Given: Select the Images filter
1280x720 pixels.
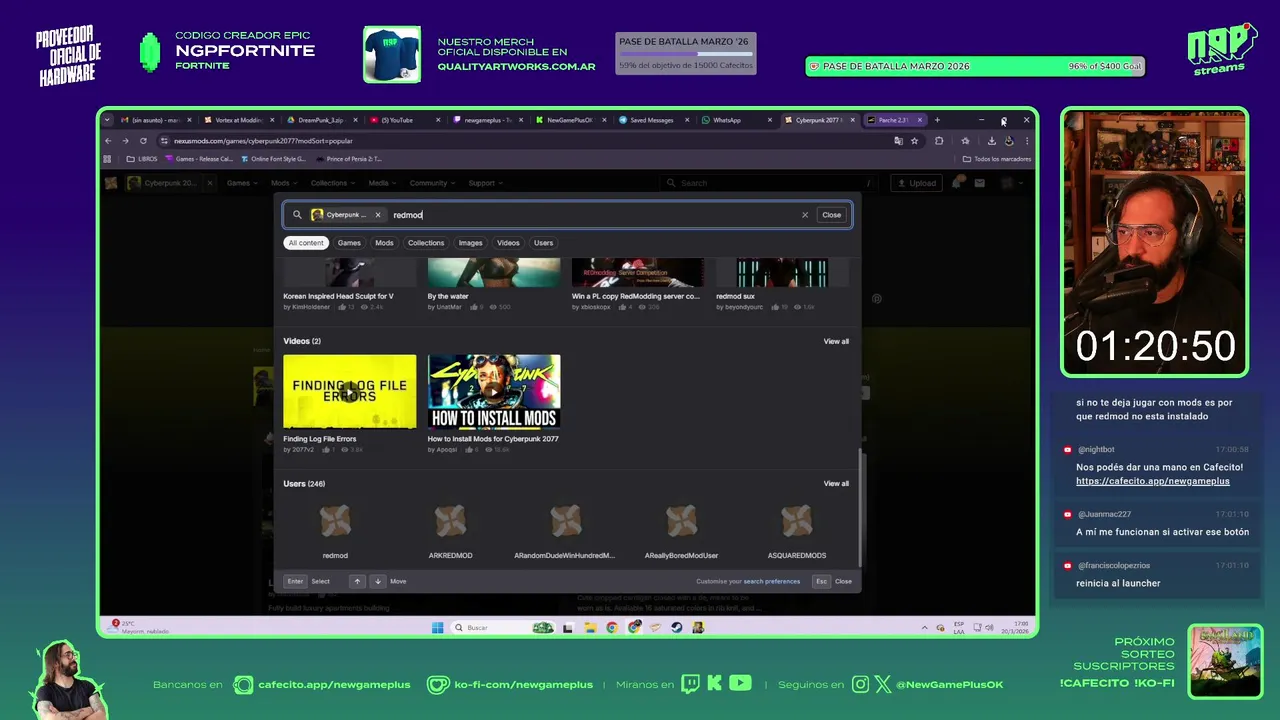Looking at the screenshot, I should coord(470,243).
